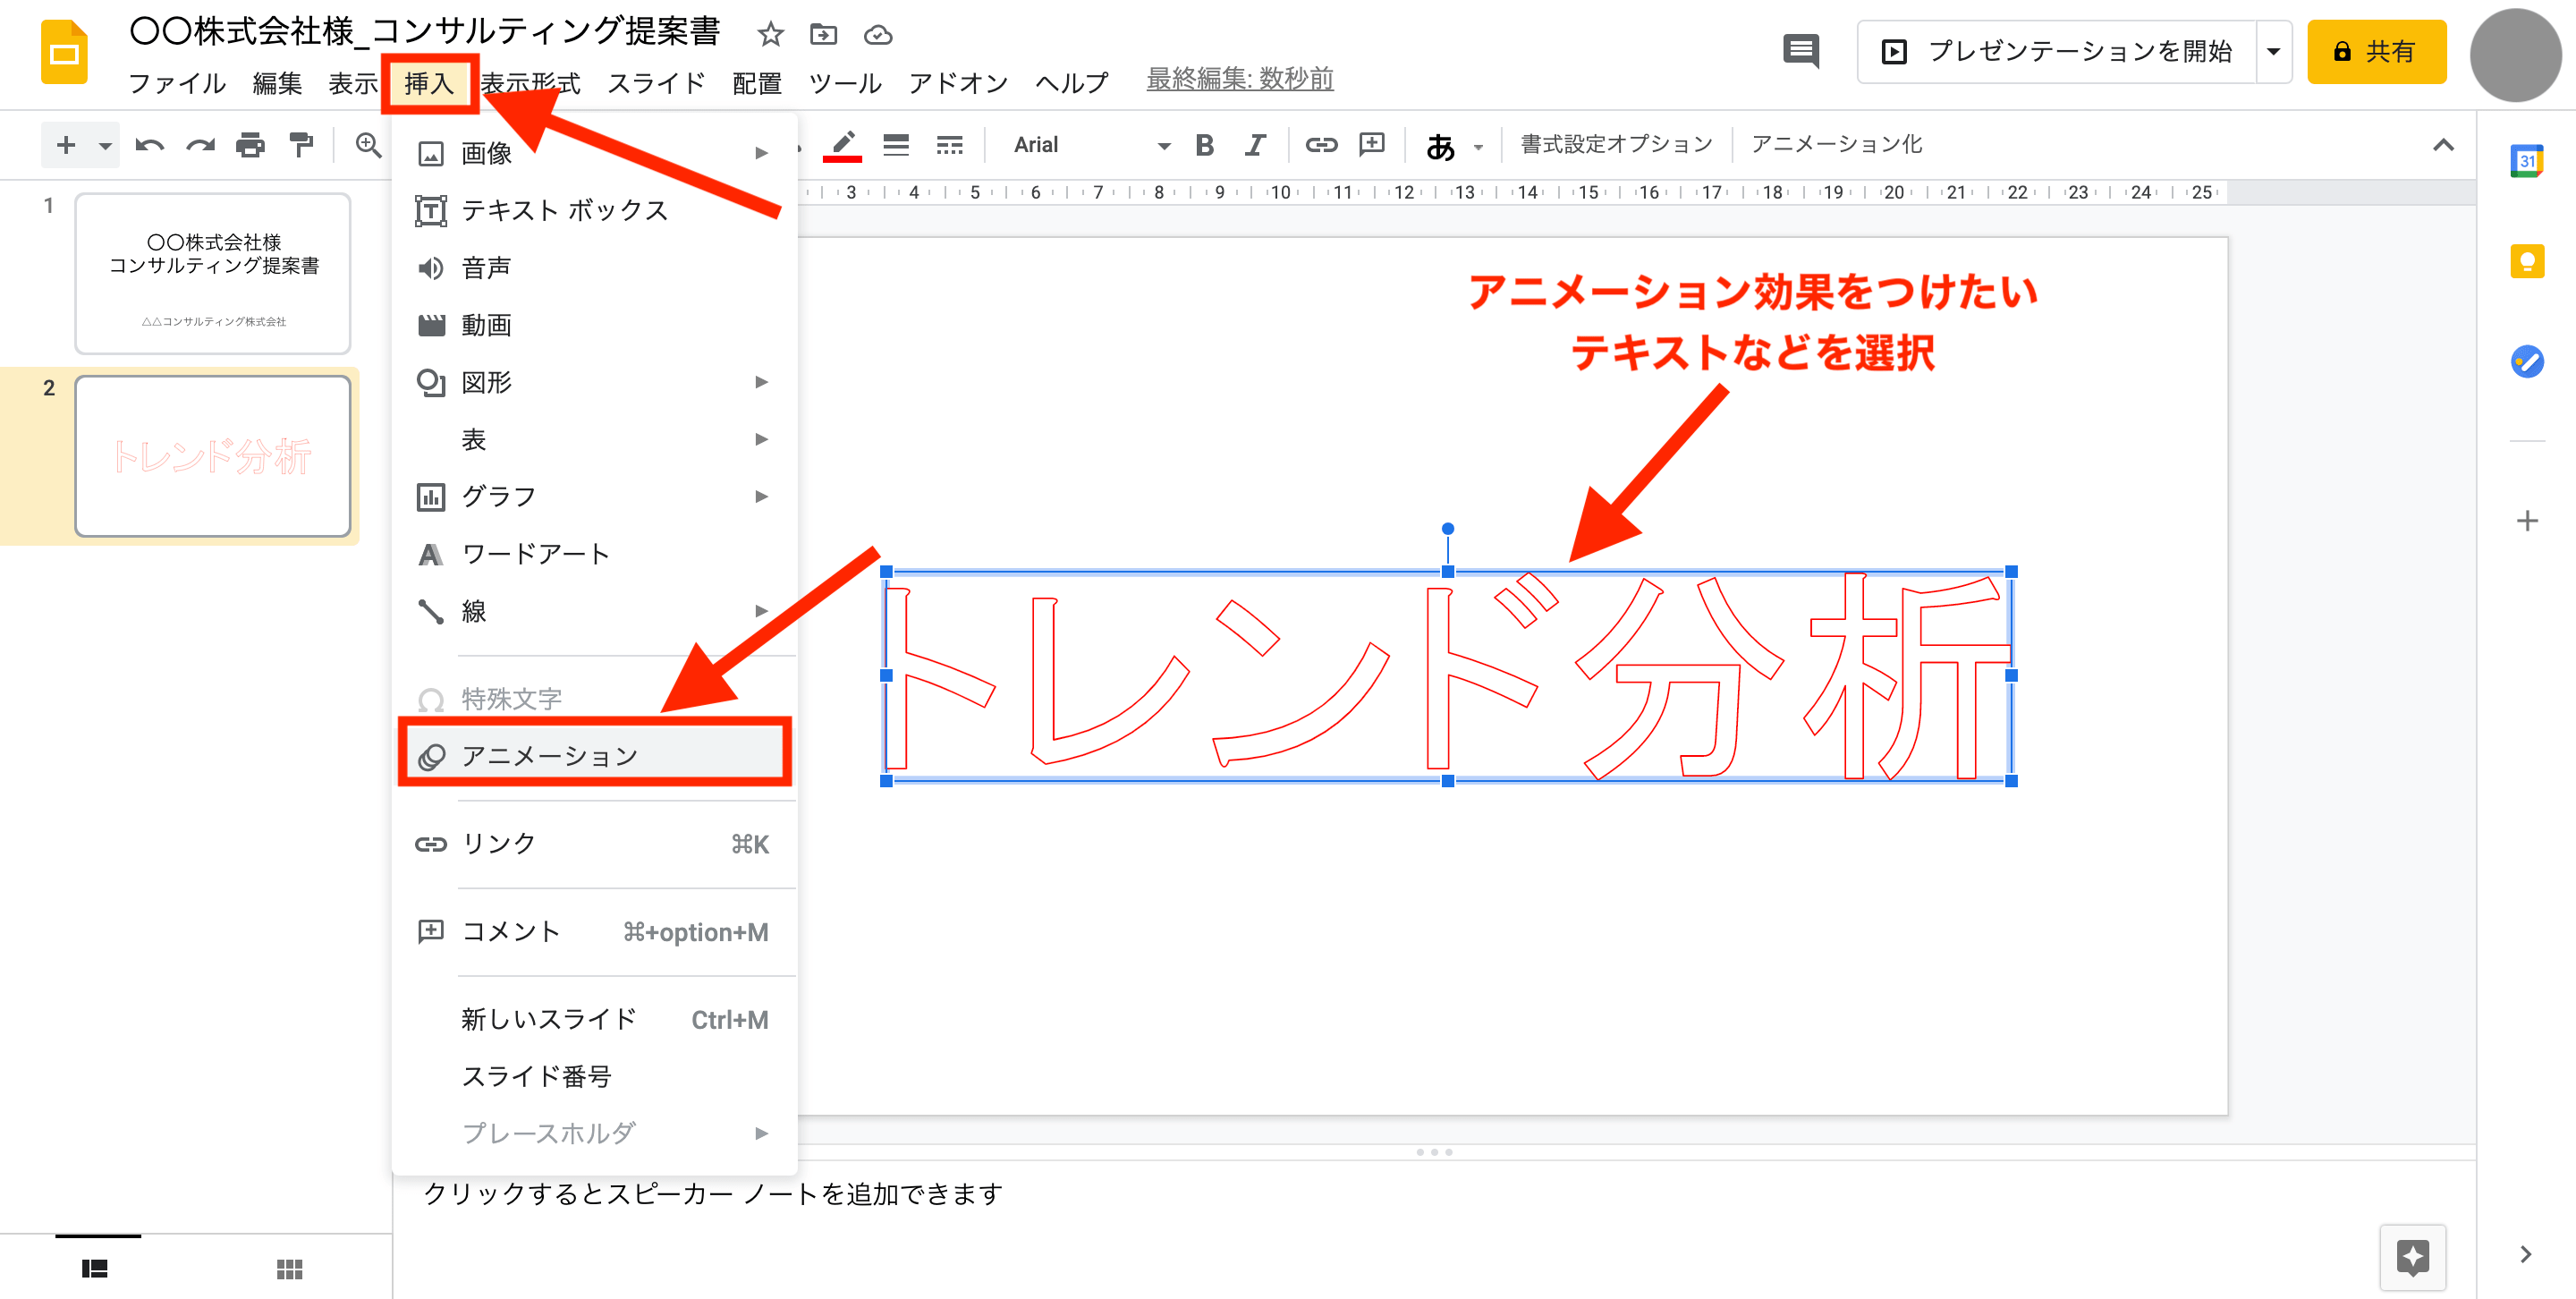Select the paint format tool
Viewport: 2576px width, 1299px height.
point(301,145)
